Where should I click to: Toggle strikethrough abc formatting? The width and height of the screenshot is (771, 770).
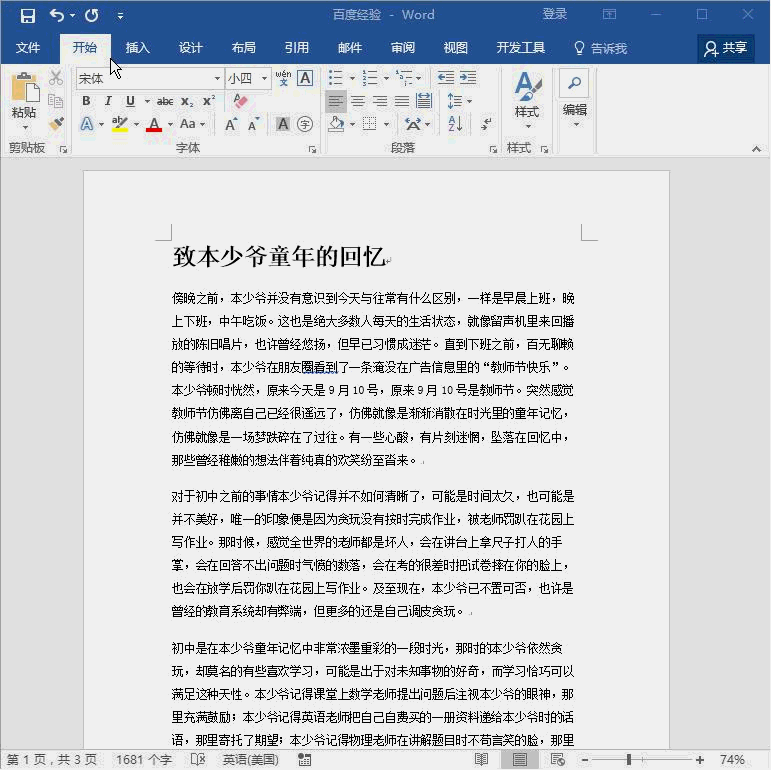tap(165, 101)
